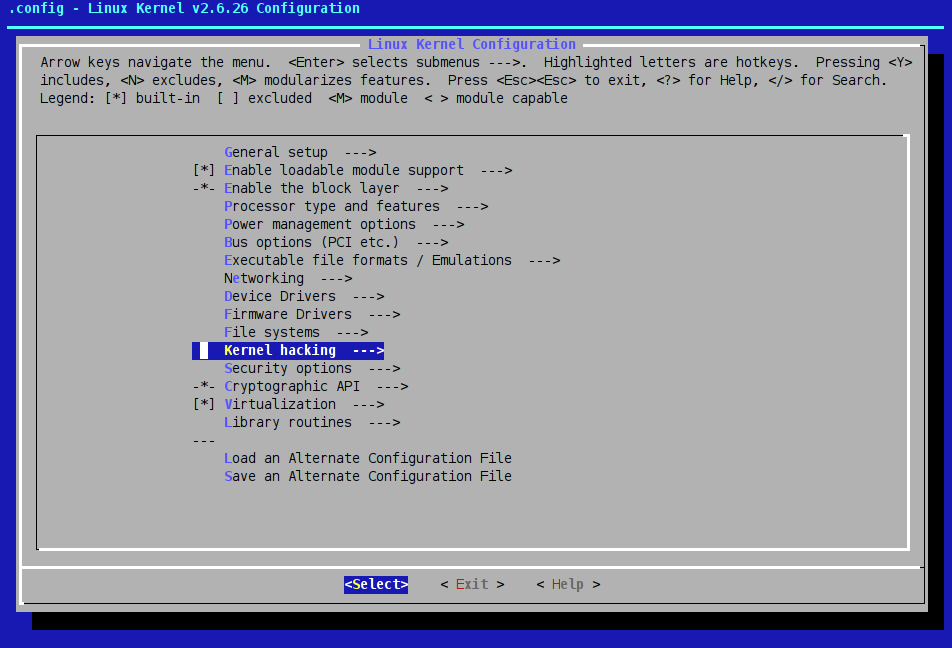Open the General setup submenu
The image size is (952, 648).
tap(301, 152)
